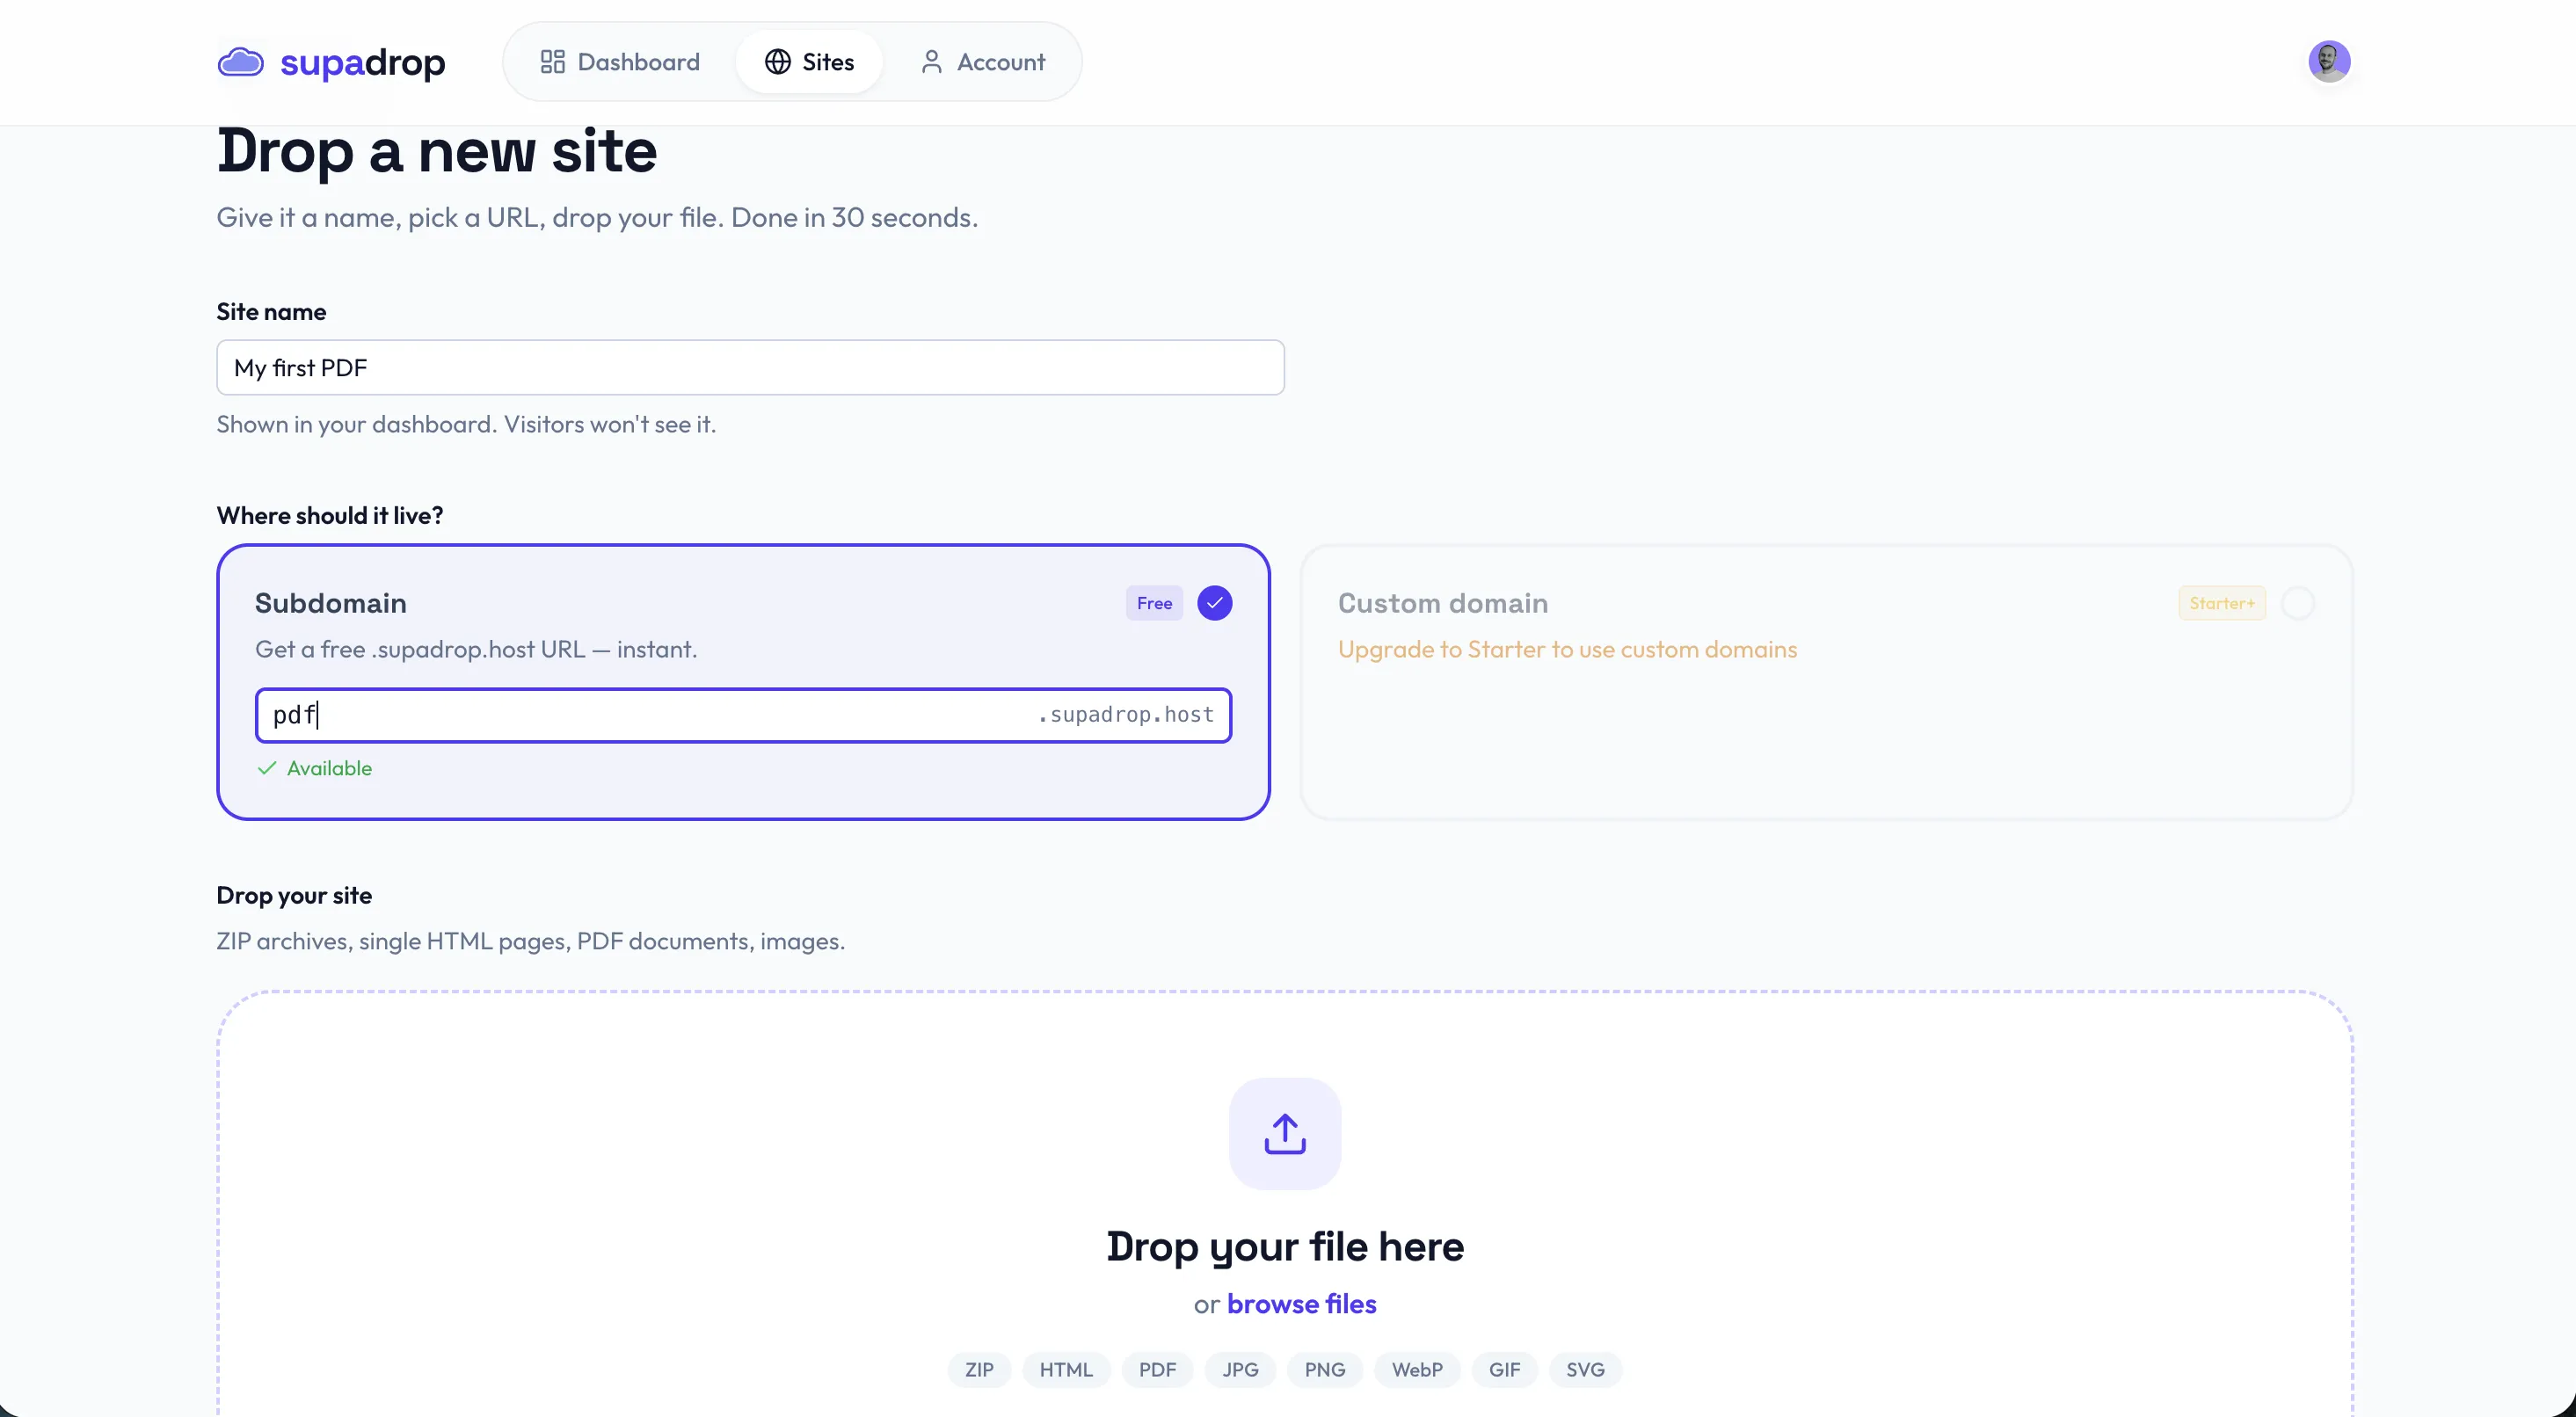2576x1417 pixels.
Task: Switch to the Sites tab
Action: click(x=809, y=62)
